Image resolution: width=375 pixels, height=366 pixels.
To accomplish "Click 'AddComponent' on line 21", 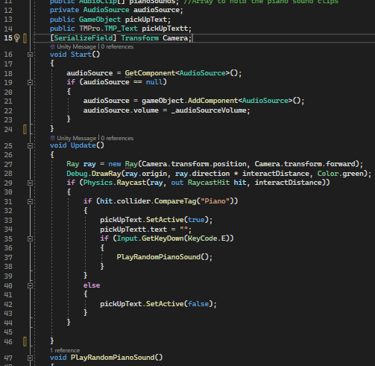I will tap(213, 100).
